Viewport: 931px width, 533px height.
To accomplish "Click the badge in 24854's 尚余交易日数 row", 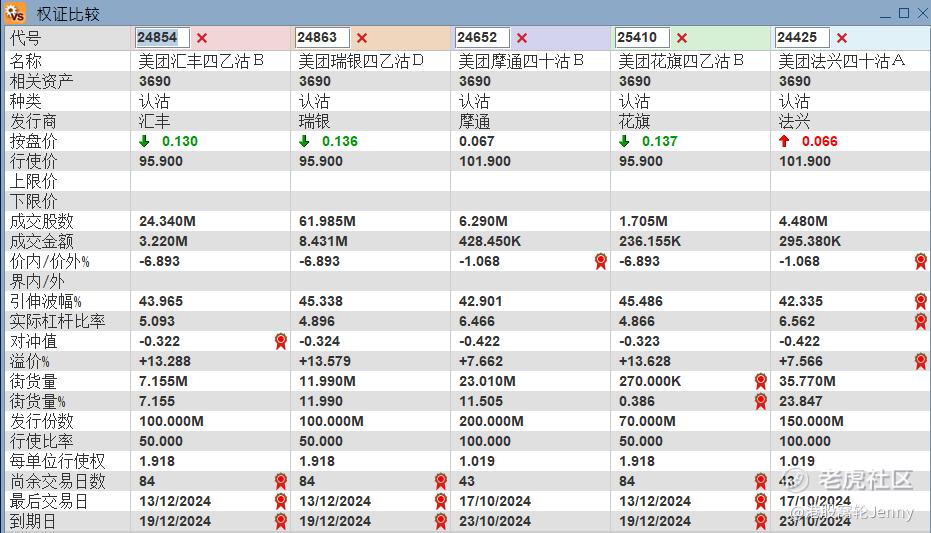I will (281, 481).
